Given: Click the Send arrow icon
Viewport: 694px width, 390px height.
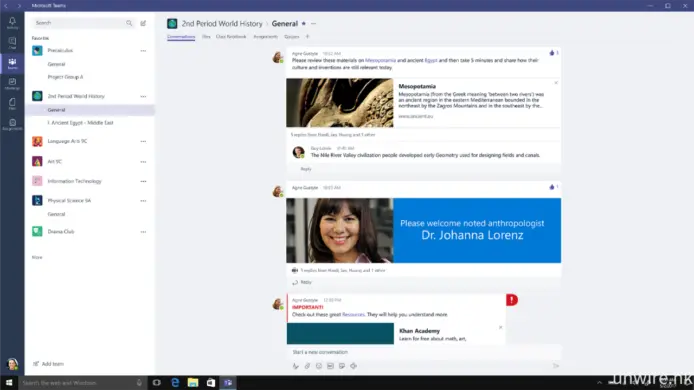Looking at the screenshot, I should pyautogui.click(x=556, y=366).
